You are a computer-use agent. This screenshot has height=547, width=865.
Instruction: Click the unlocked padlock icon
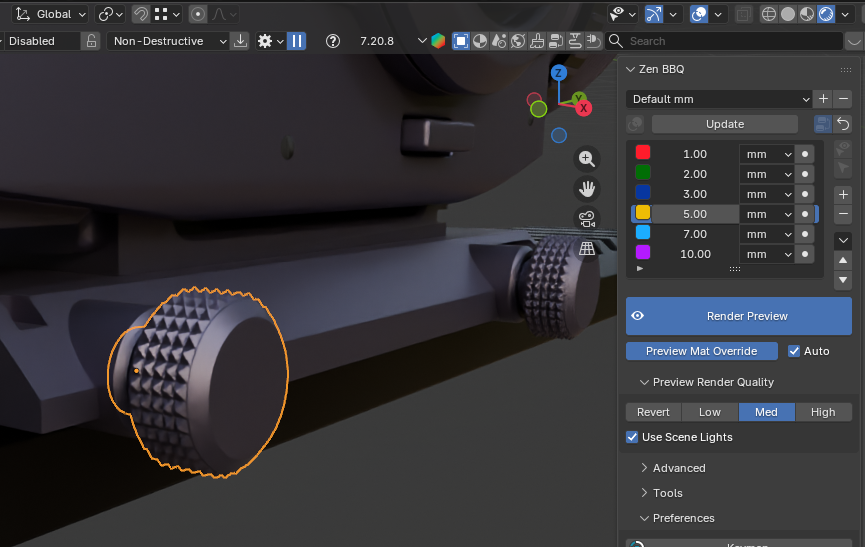click(91, 41)
